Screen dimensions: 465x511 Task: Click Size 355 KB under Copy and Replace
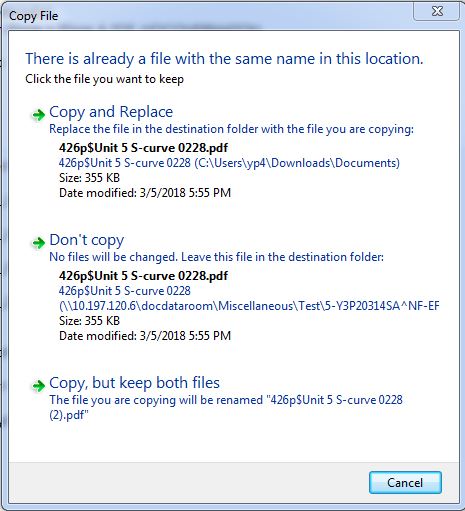[89, 178]
